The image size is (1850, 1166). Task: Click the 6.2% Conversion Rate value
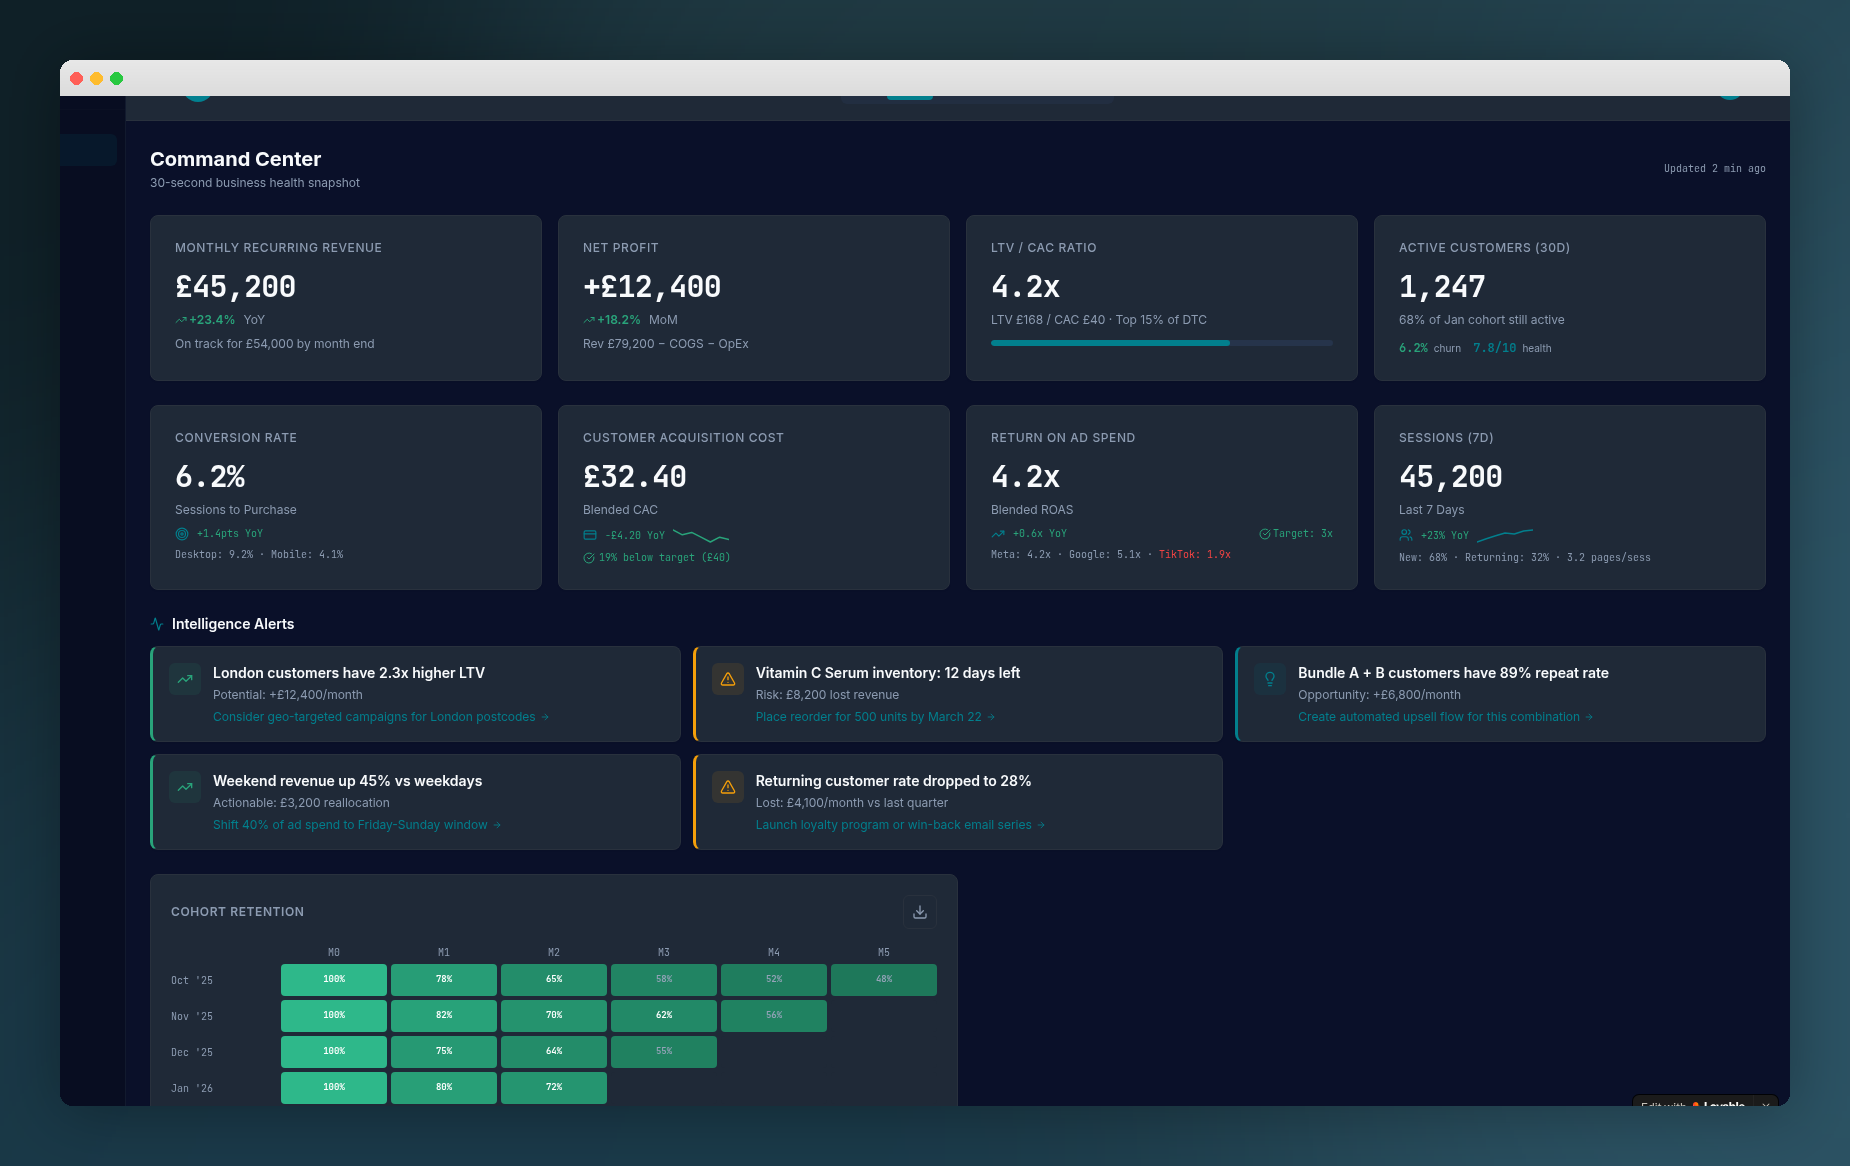point(210,477)
